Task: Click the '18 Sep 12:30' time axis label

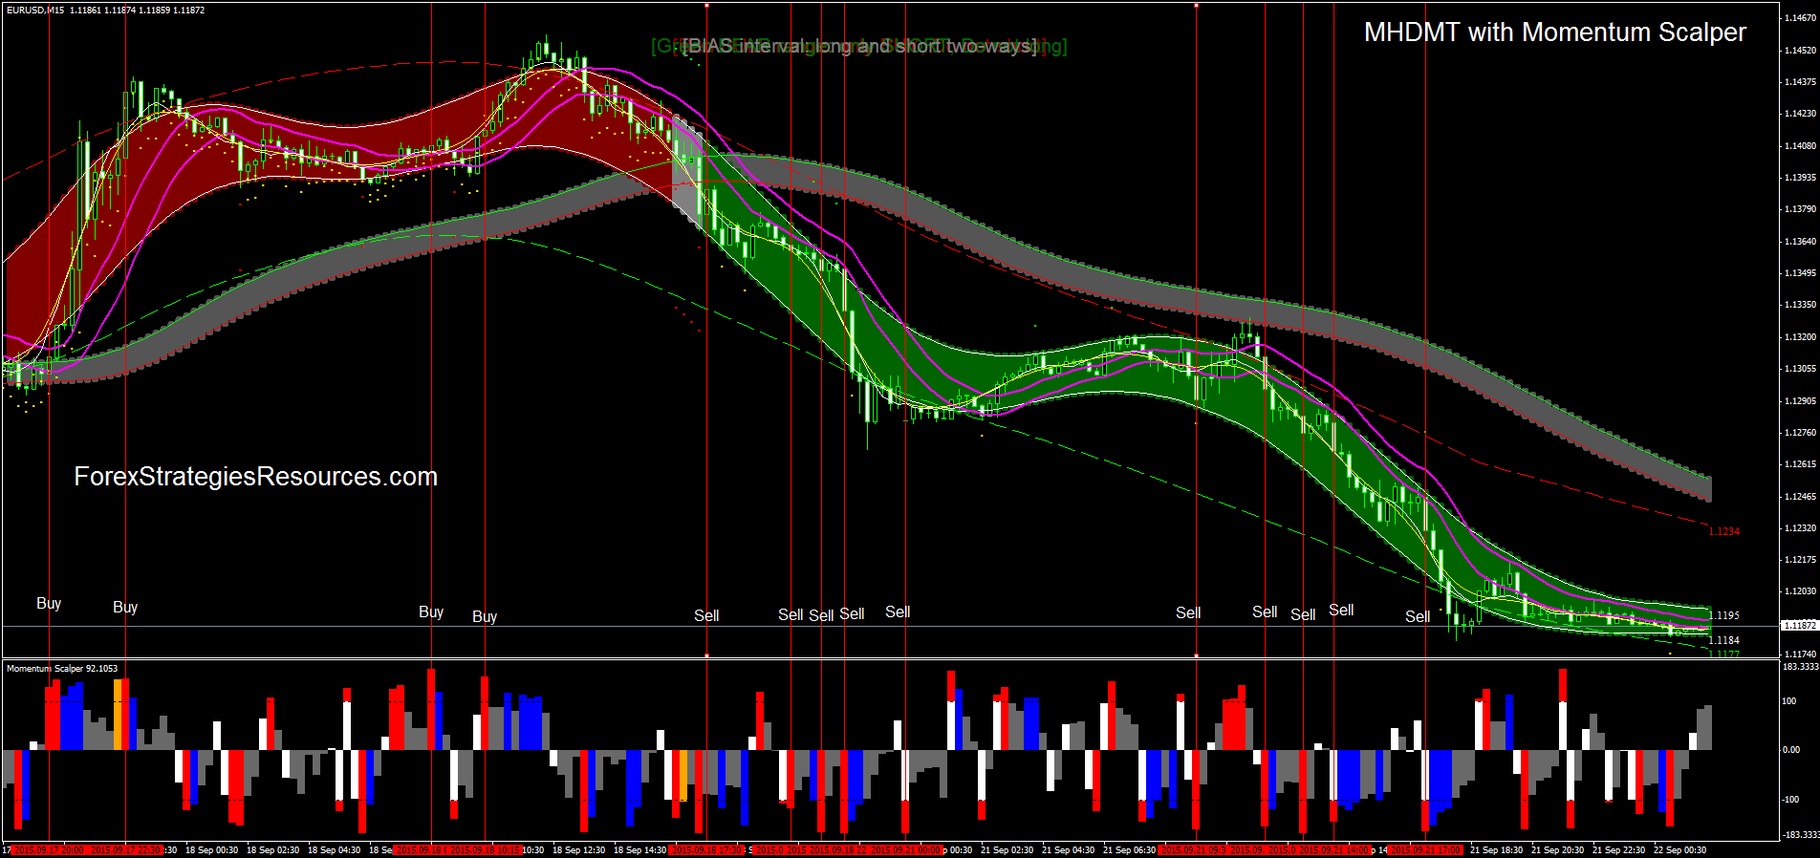Action: tap(579, 850)
